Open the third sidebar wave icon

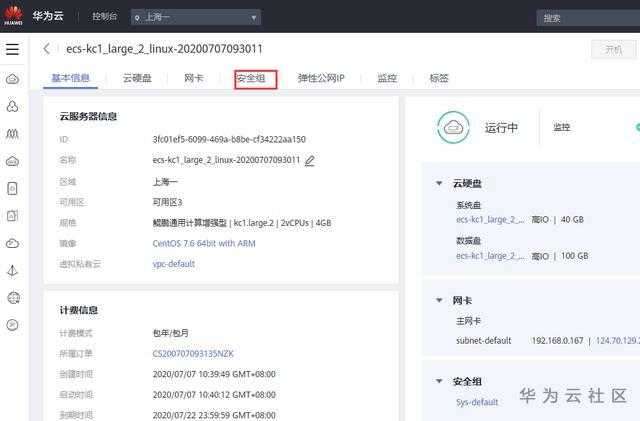tap(12, 134)
